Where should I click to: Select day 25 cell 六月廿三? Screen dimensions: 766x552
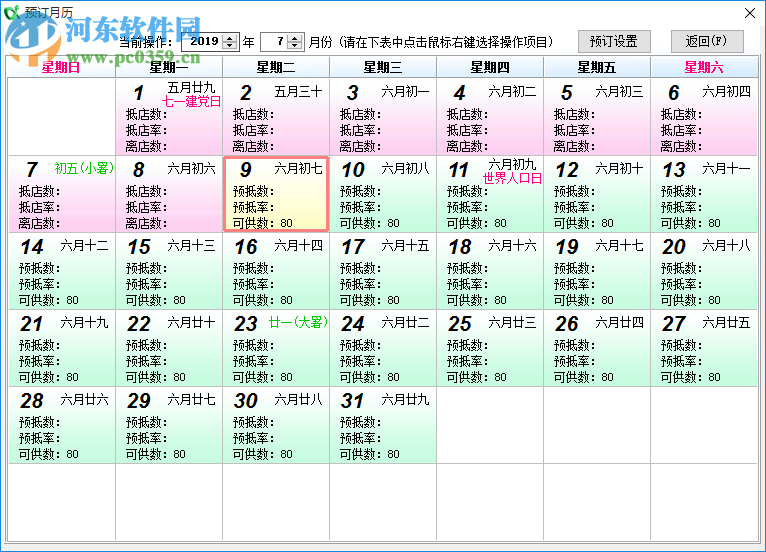[x=490, y=348]
